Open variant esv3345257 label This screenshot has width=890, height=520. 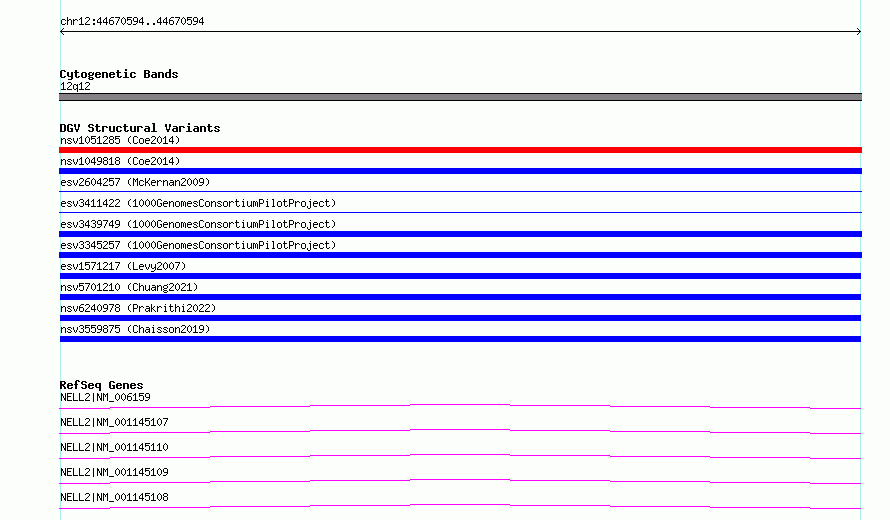coord(198,245)
